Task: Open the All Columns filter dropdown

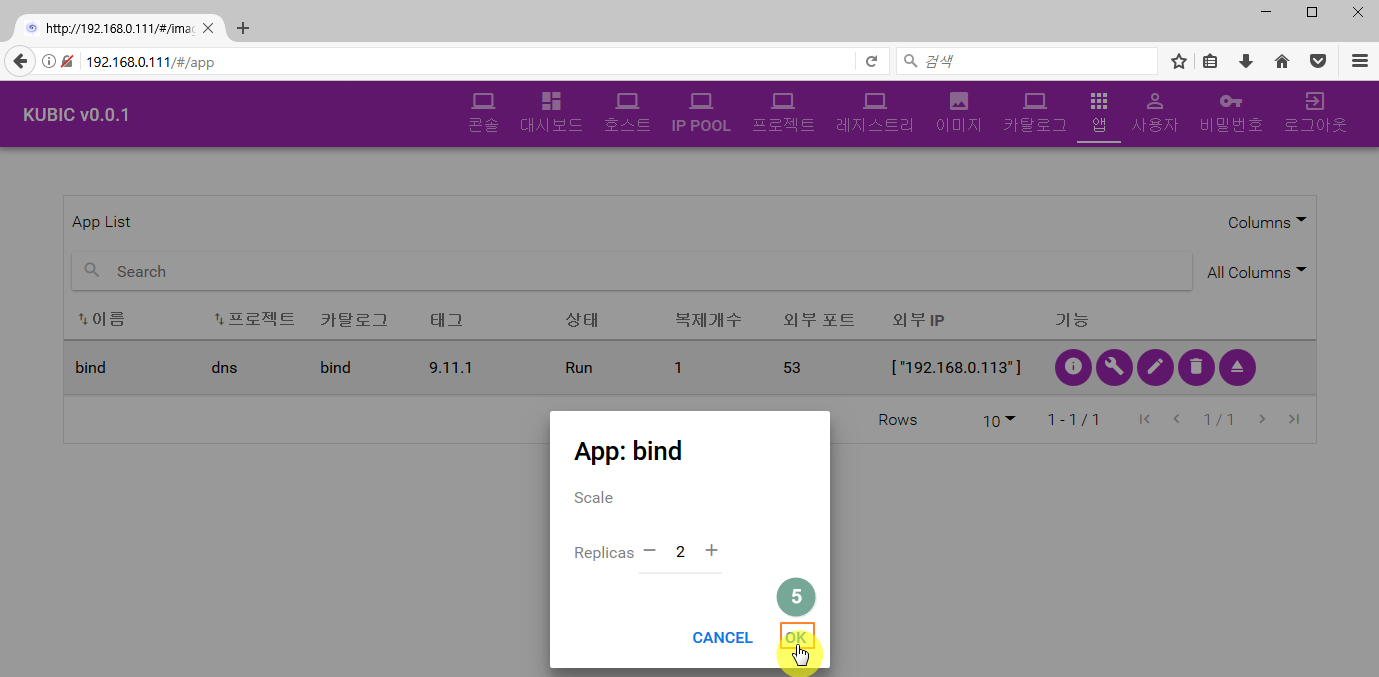Action: tap(1257, 272)
